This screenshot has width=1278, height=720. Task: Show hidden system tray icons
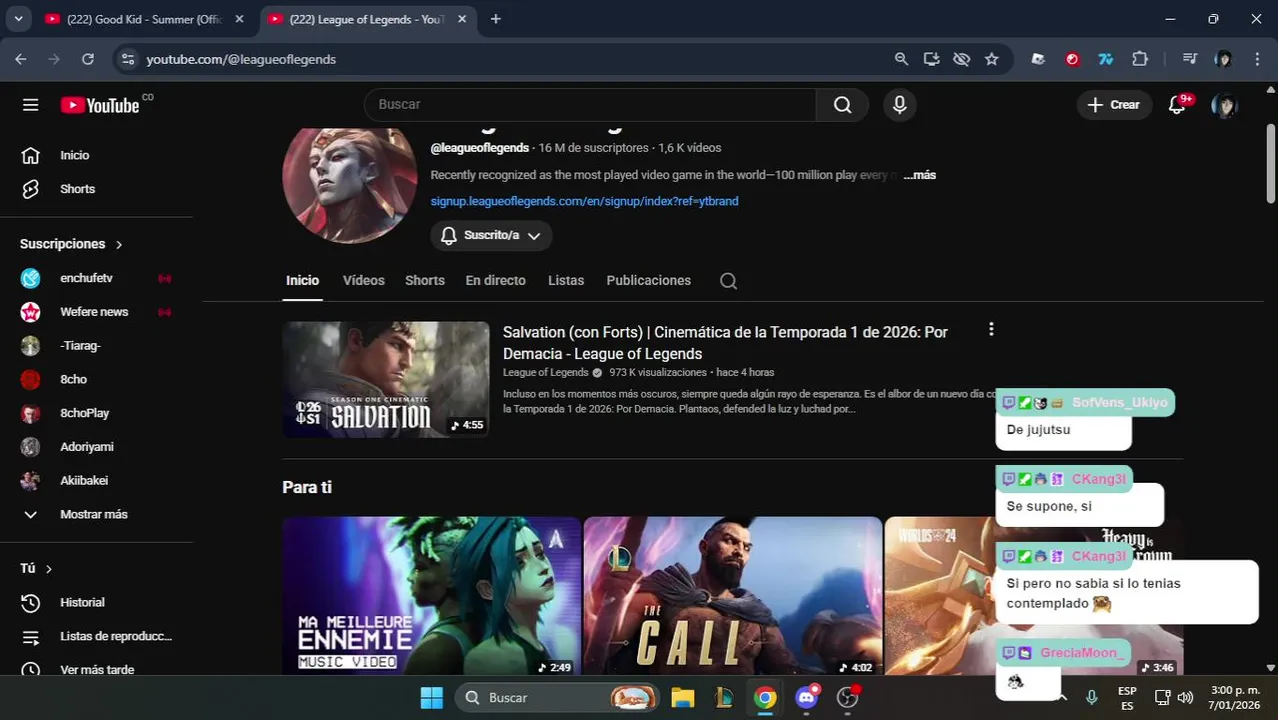1062,697
